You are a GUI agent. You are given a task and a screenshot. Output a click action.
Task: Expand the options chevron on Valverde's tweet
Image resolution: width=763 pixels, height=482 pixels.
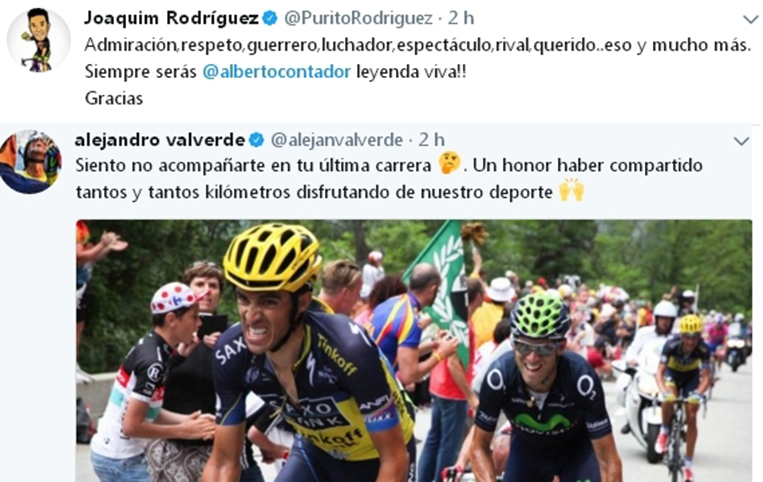[x=741, y=142]
